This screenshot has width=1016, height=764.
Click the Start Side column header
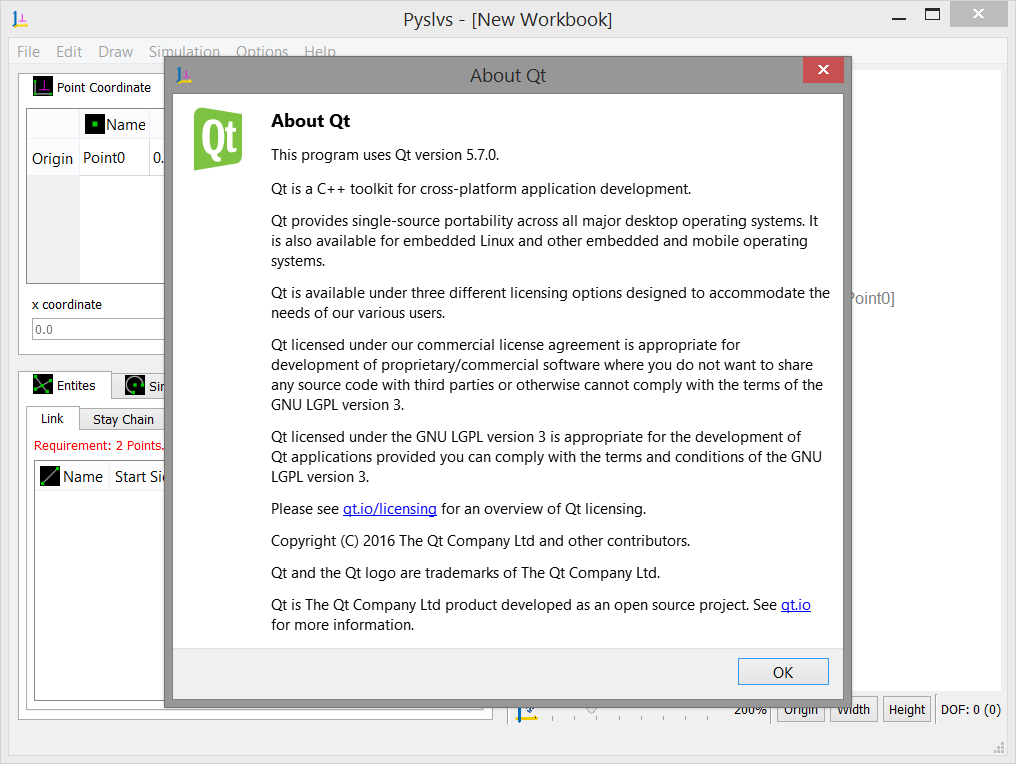pyautogui.click(x=139, y=477)
